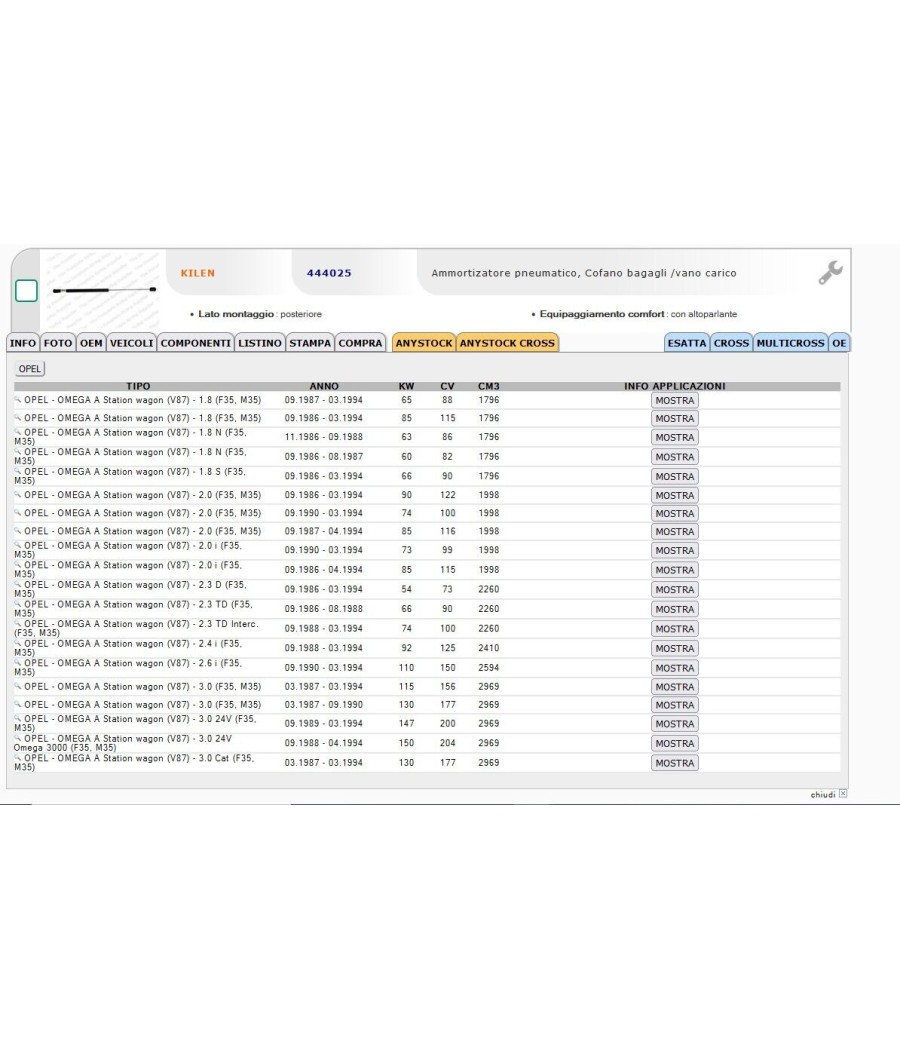Click magnifier icon for the 2.3 TD Interc. row
The height and width of the screenshot is (1050, 900).
[x=18, y=623]
